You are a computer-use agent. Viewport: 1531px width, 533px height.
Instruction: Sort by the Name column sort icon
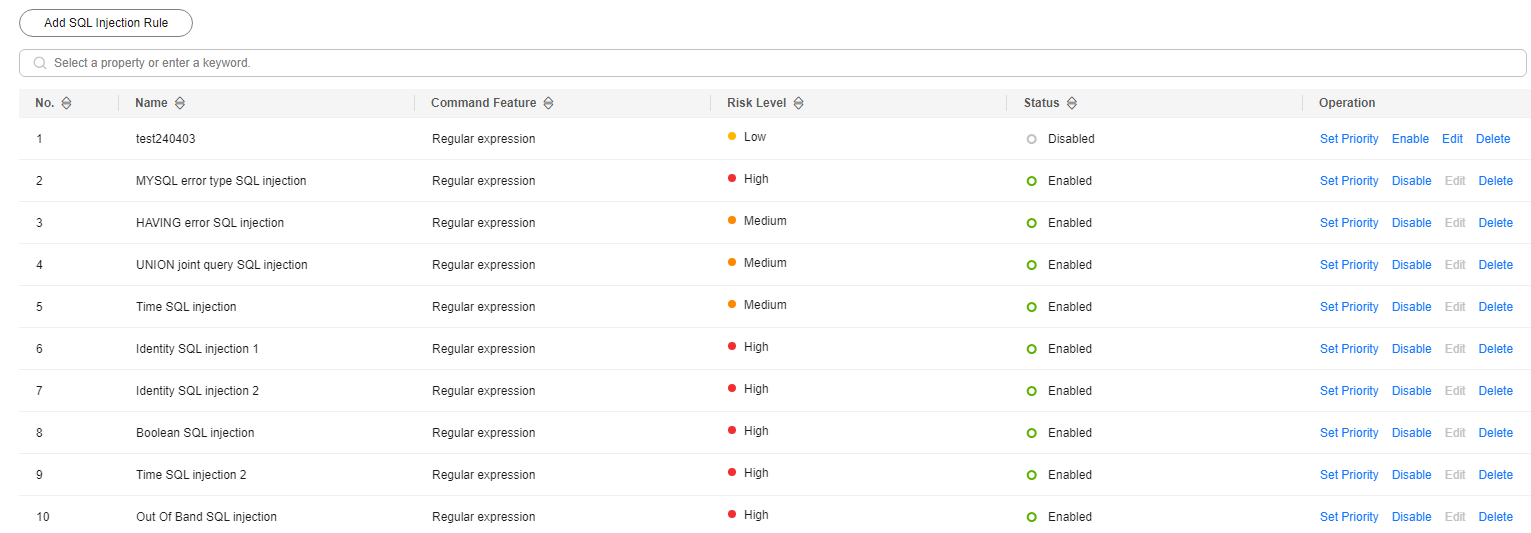coord(180,103)
